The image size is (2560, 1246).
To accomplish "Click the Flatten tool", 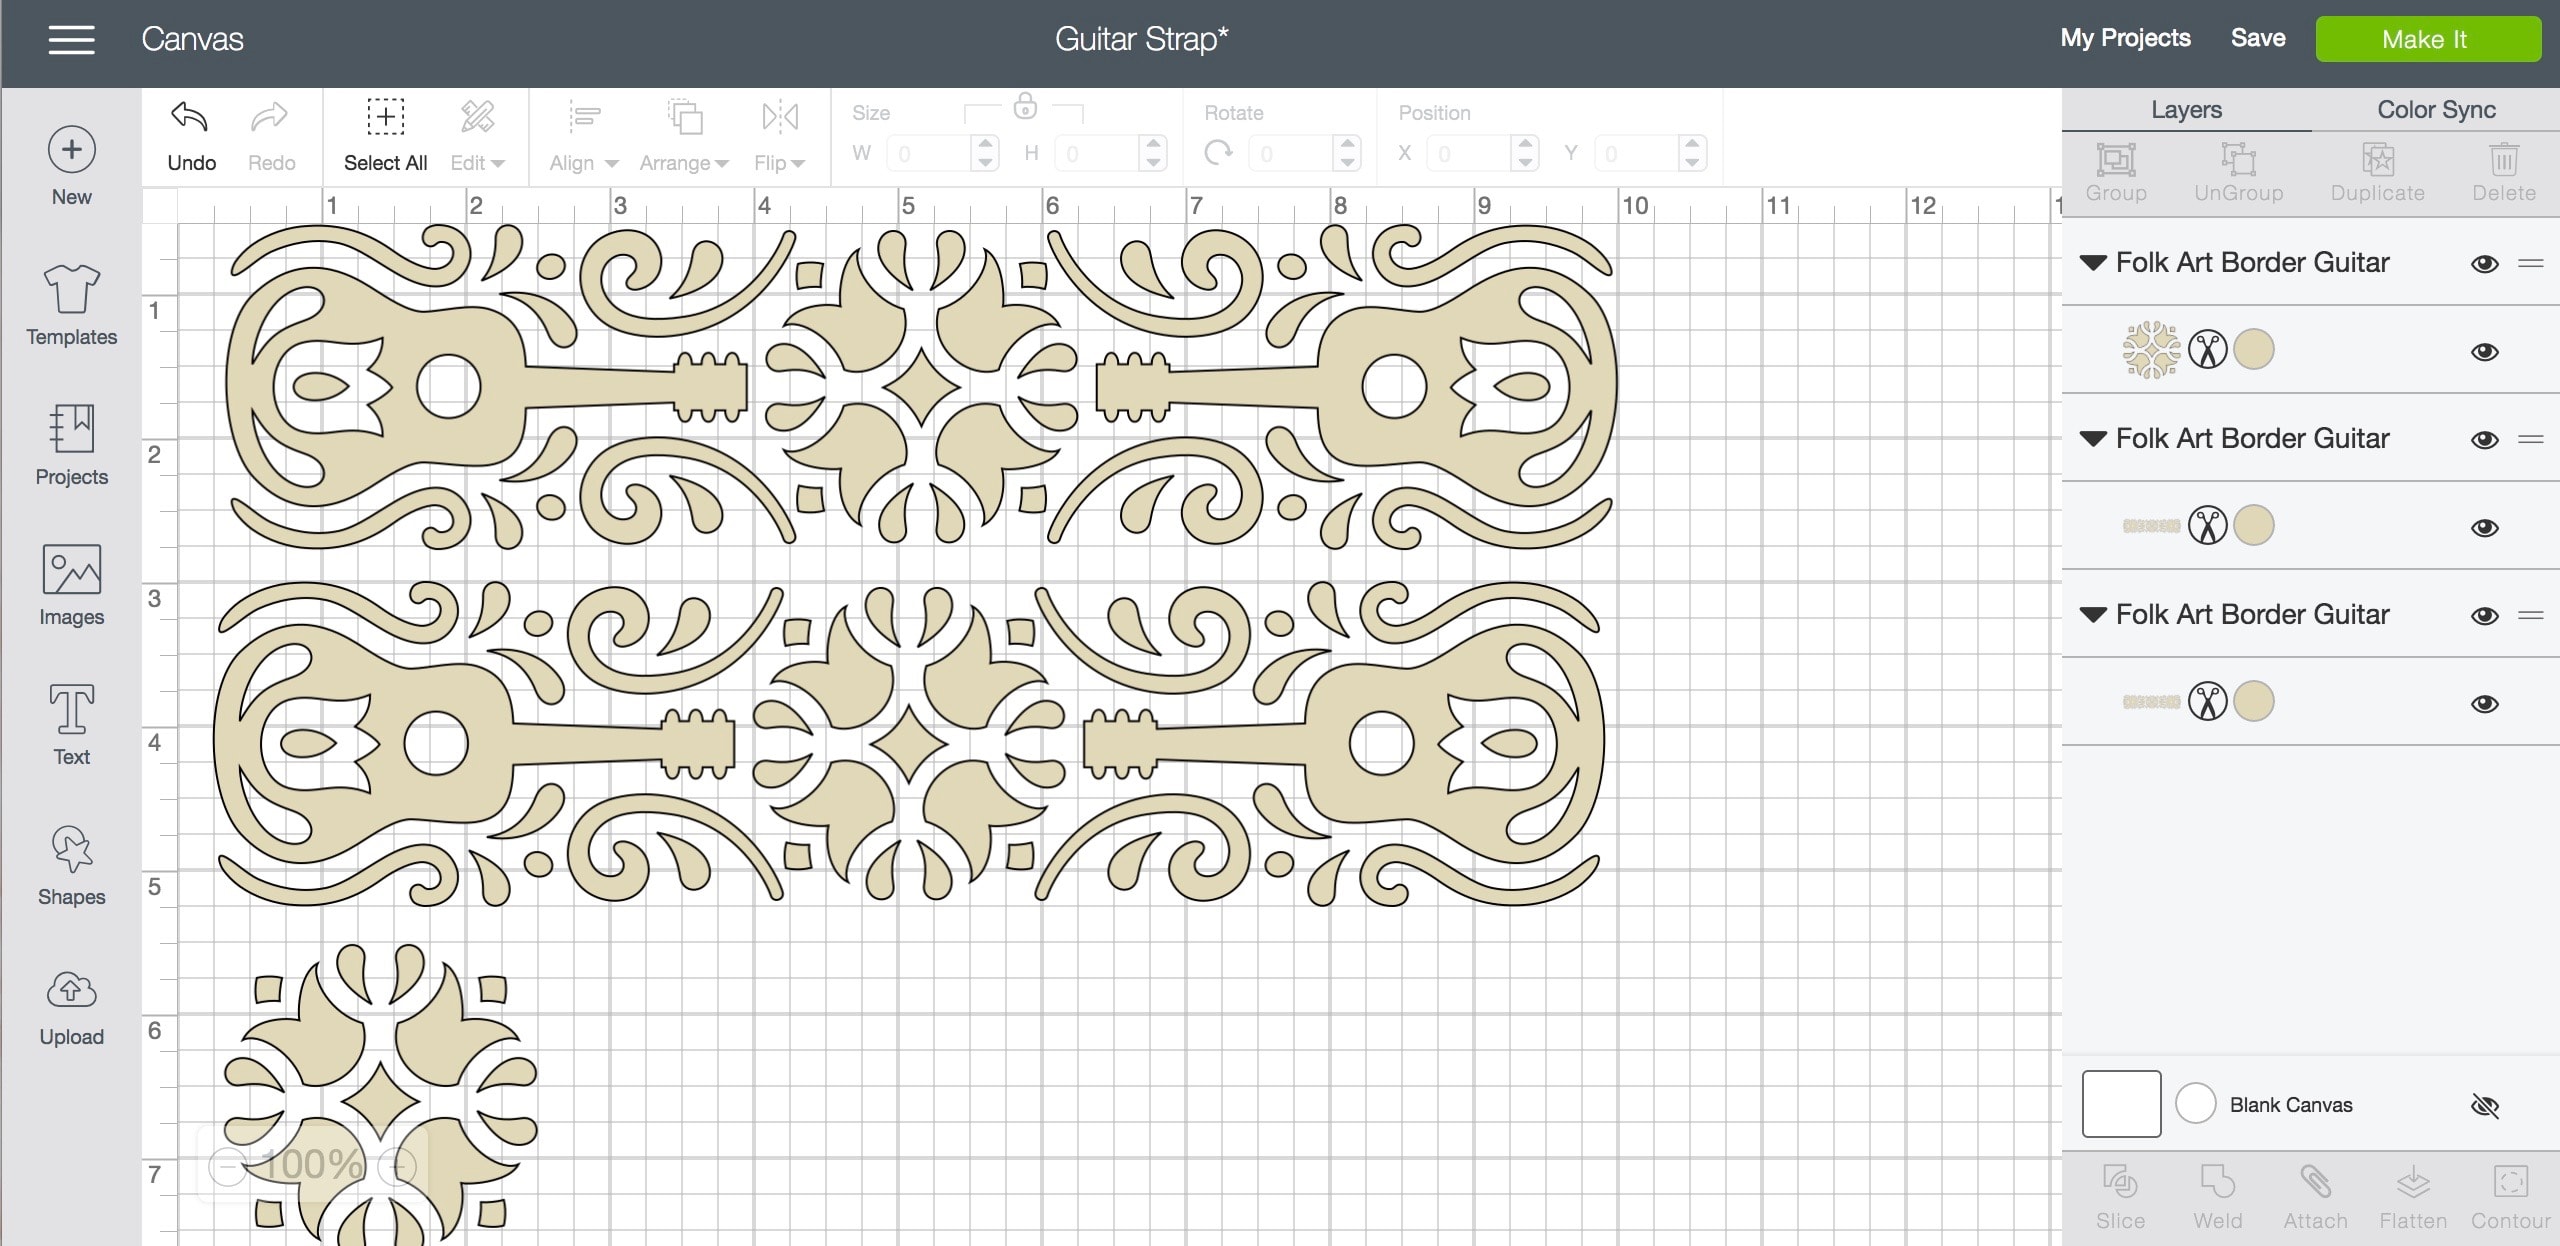I will pos(2413,1197).
